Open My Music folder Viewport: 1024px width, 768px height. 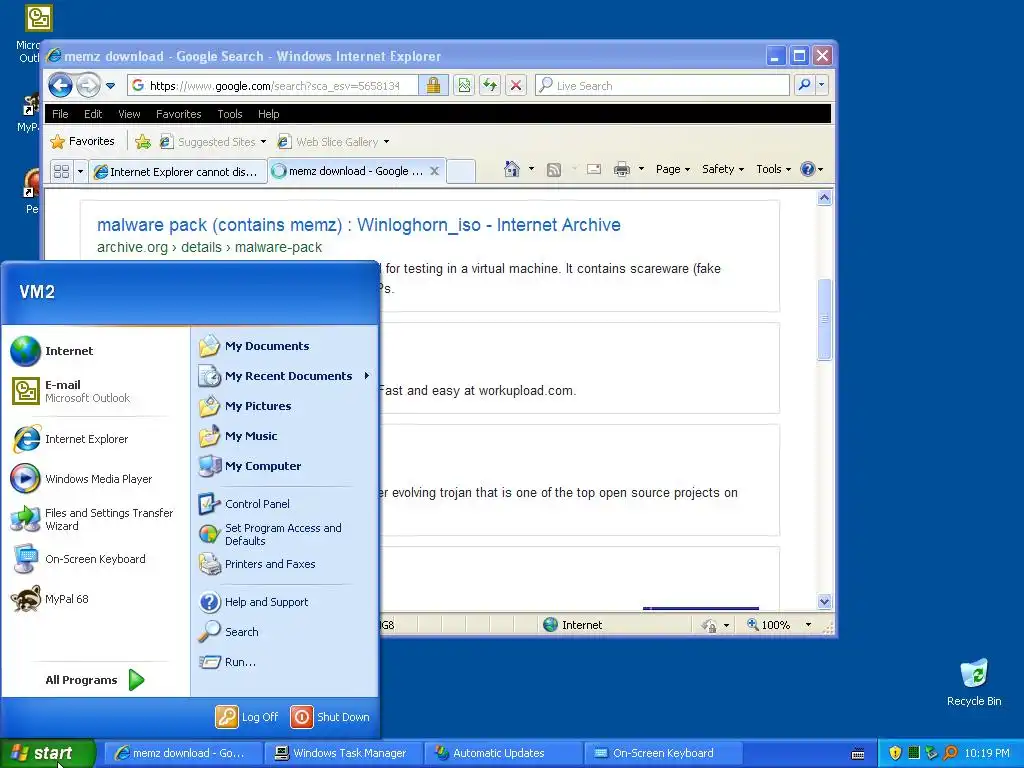pos(284,436)
